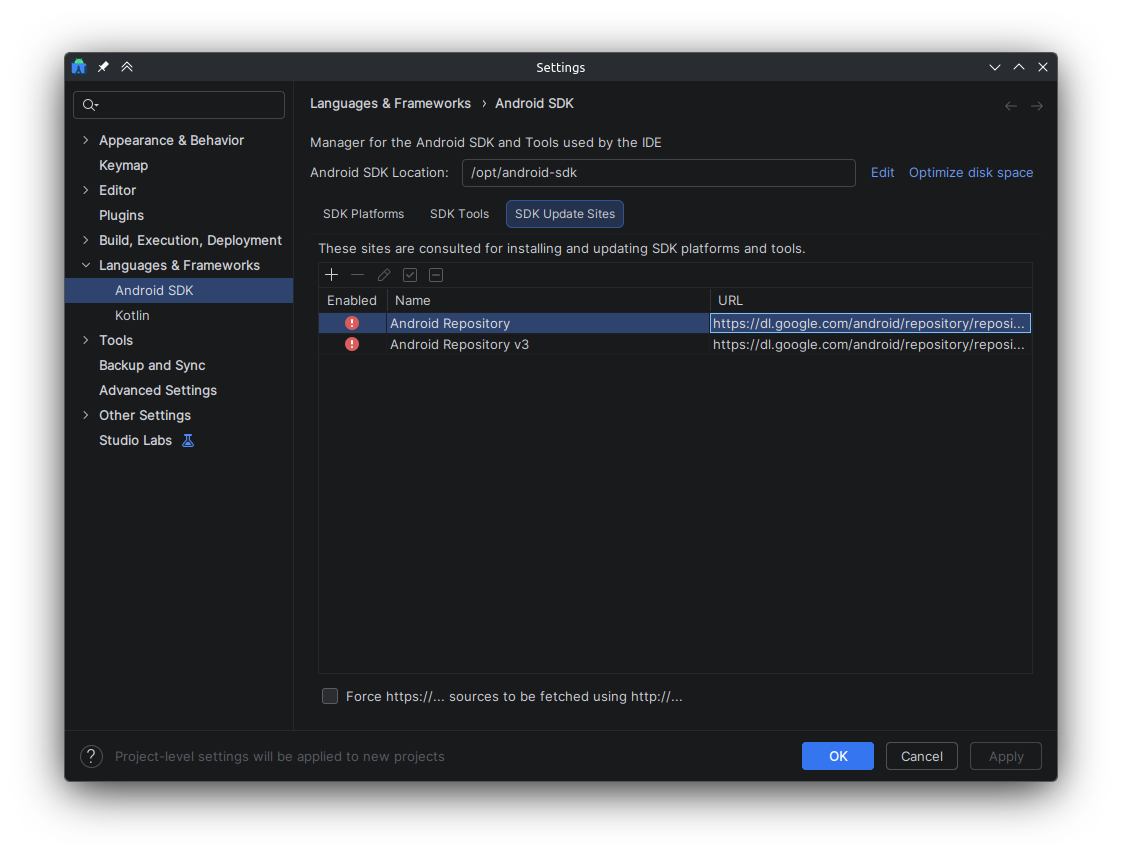Expand the Build, Execution, Deployment node
Screen dimensions: 1122x858
coord(86,240)
